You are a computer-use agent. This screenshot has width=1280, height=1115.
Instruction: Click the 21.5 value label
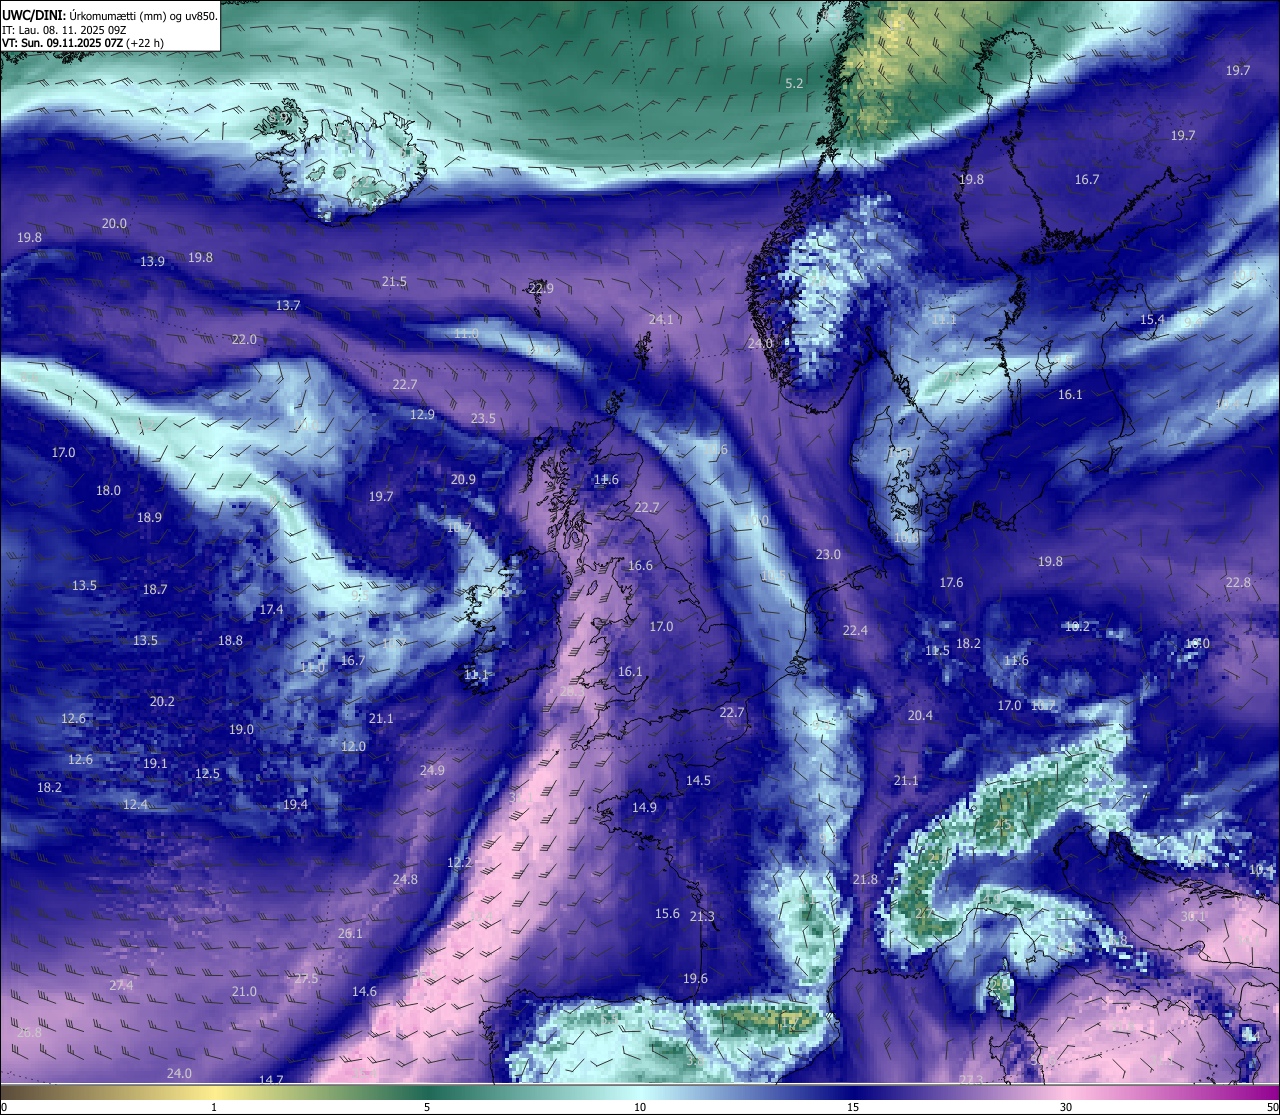(394, 282)
